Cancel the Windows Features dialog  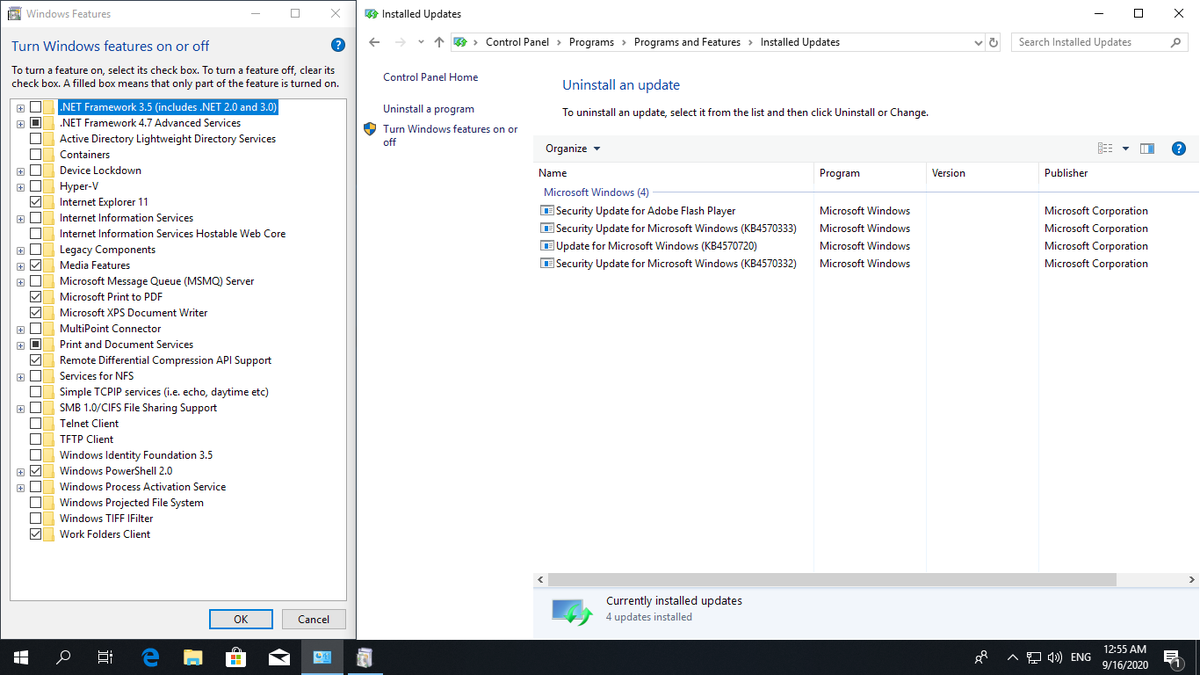pos(314,619)
